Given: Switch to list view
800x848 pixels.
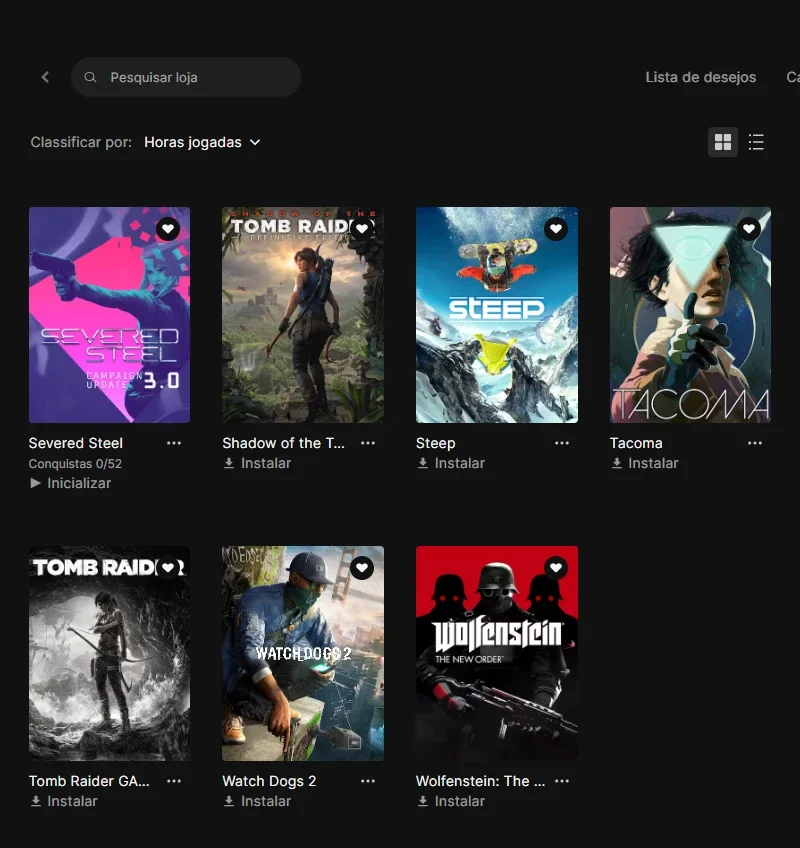Looking at the screenshot, I should 756,142.
